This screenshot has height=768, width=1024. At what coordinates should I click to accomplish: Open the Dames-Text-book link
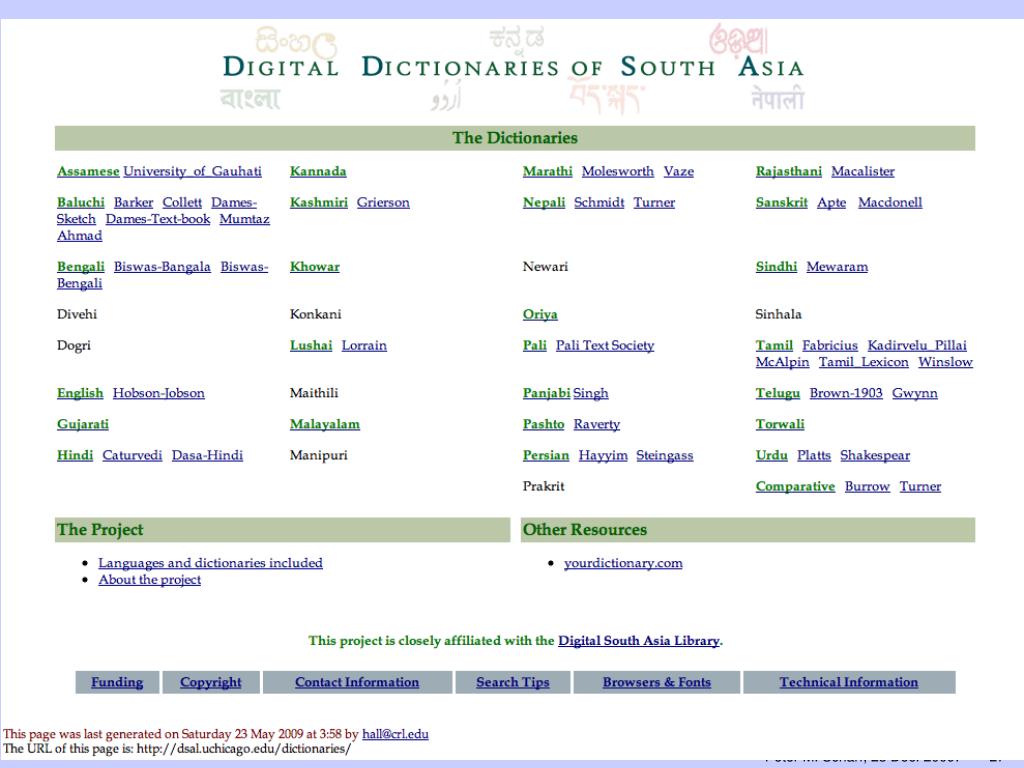158,219
